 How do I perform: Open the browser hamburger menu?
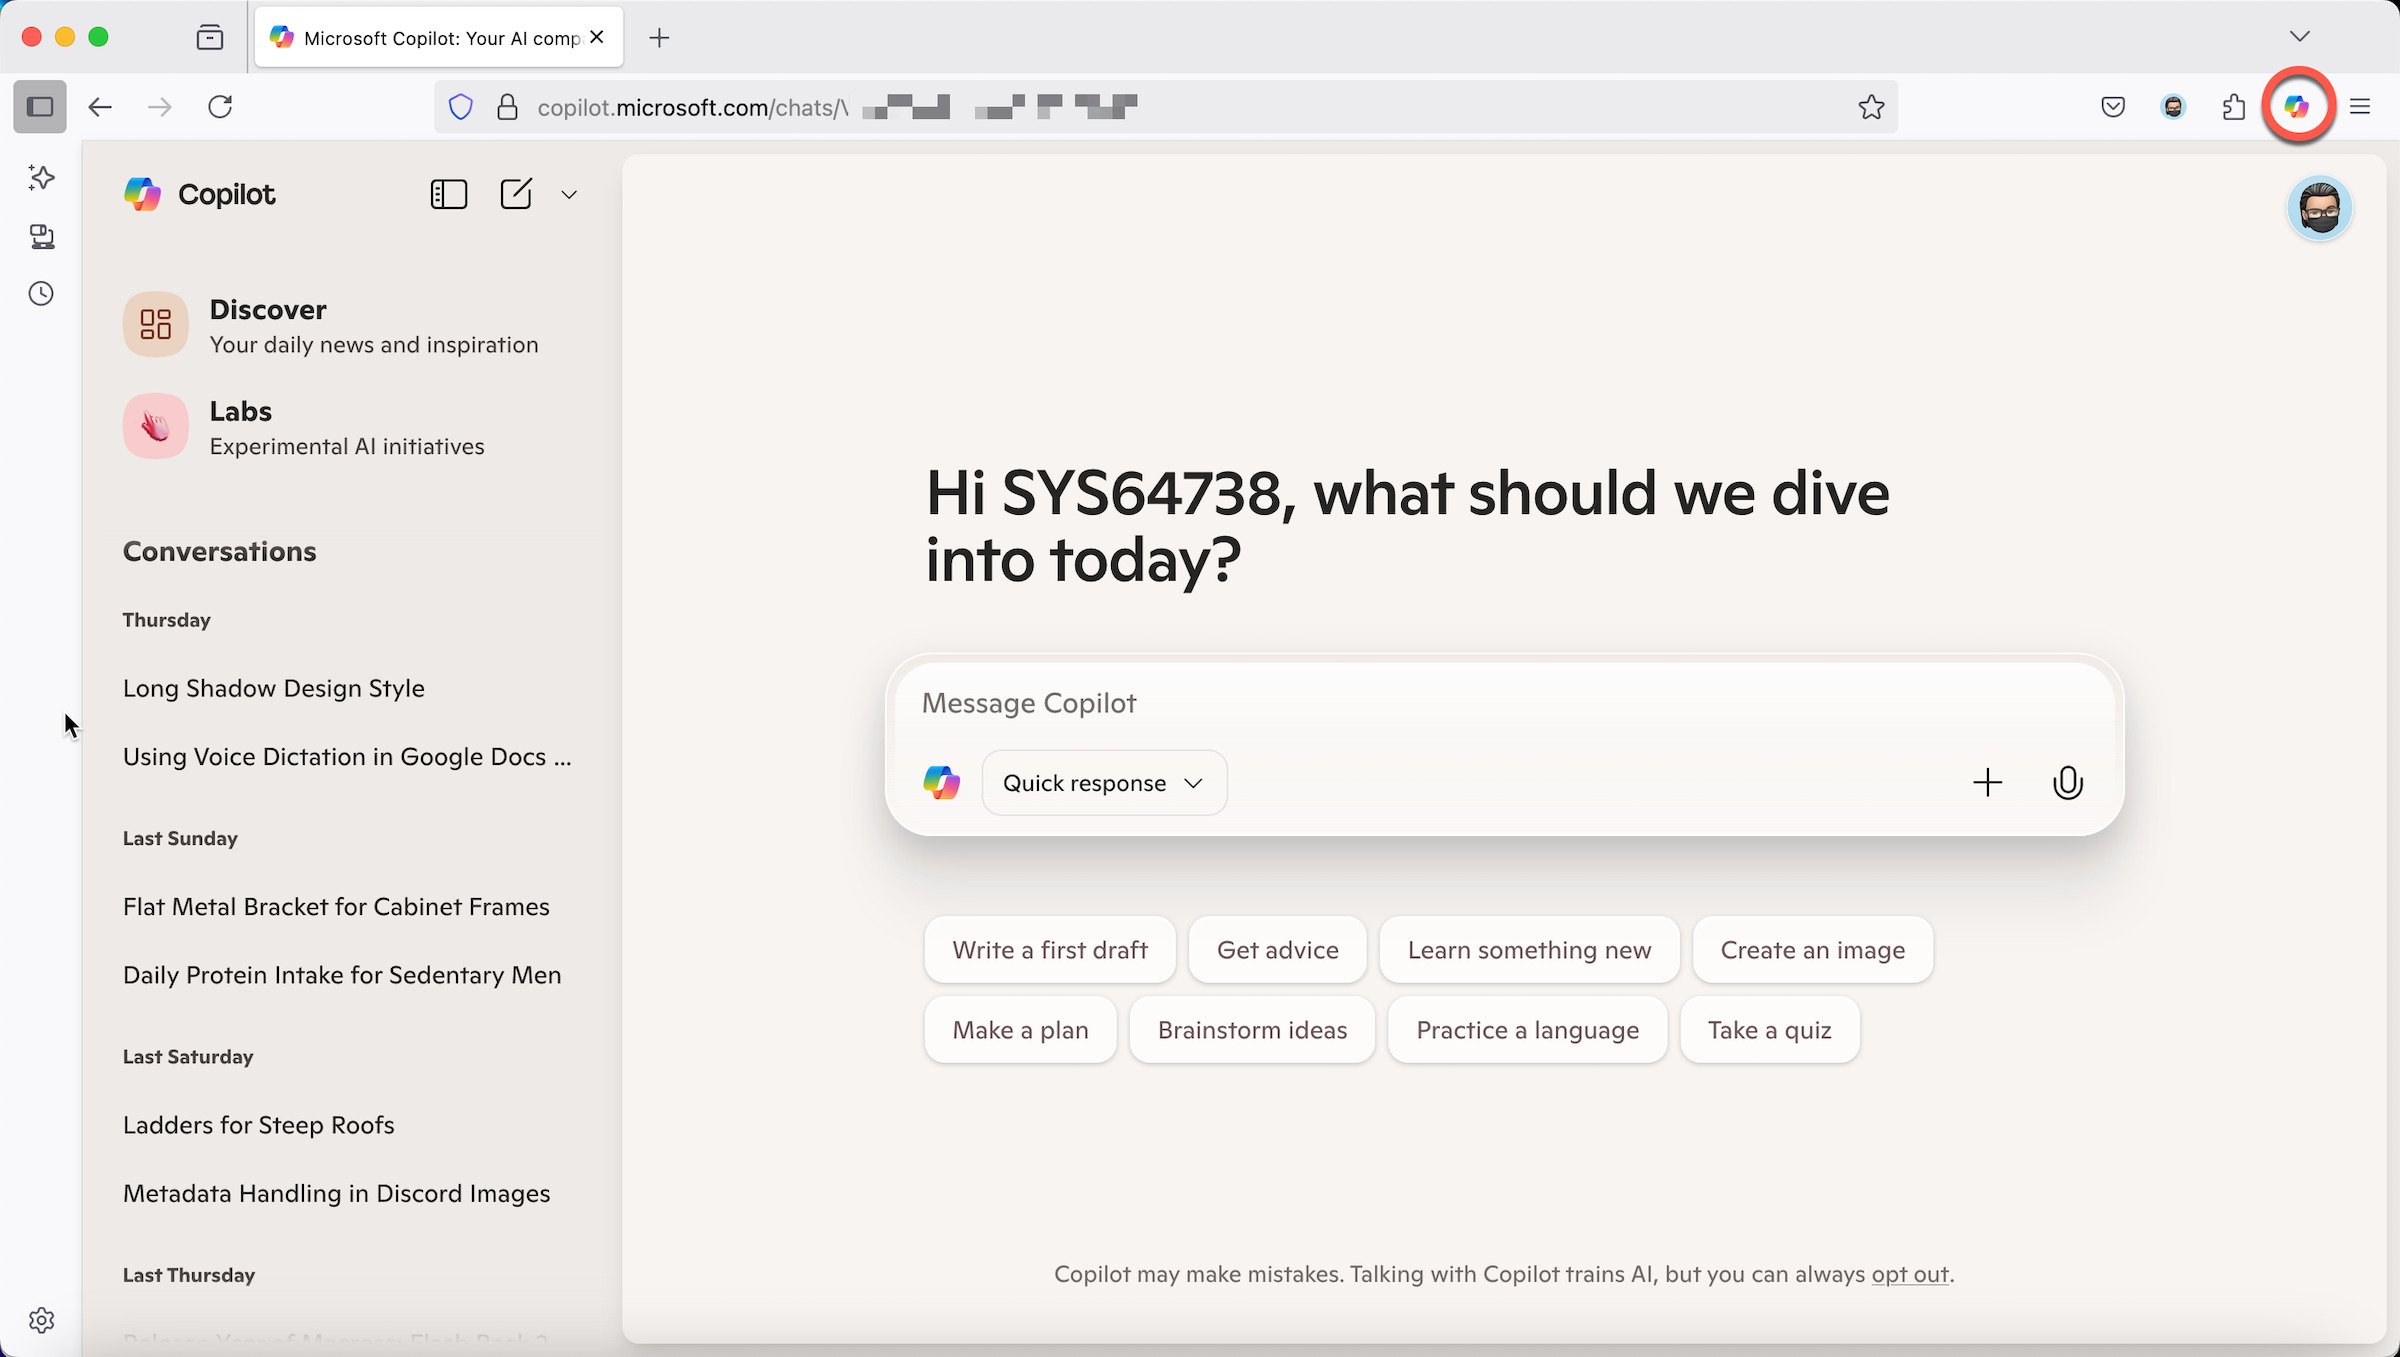coord(2360,106)
